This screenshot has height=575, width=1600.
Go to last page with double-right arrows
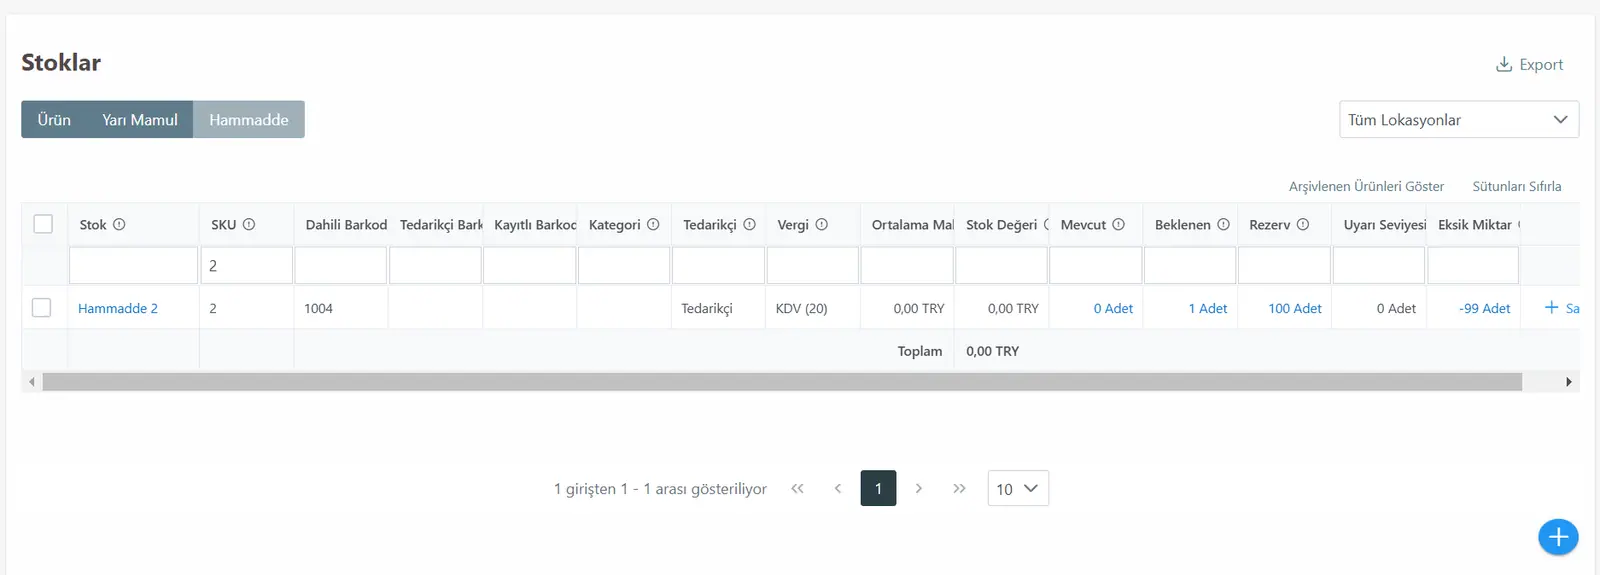pos(959,488)
